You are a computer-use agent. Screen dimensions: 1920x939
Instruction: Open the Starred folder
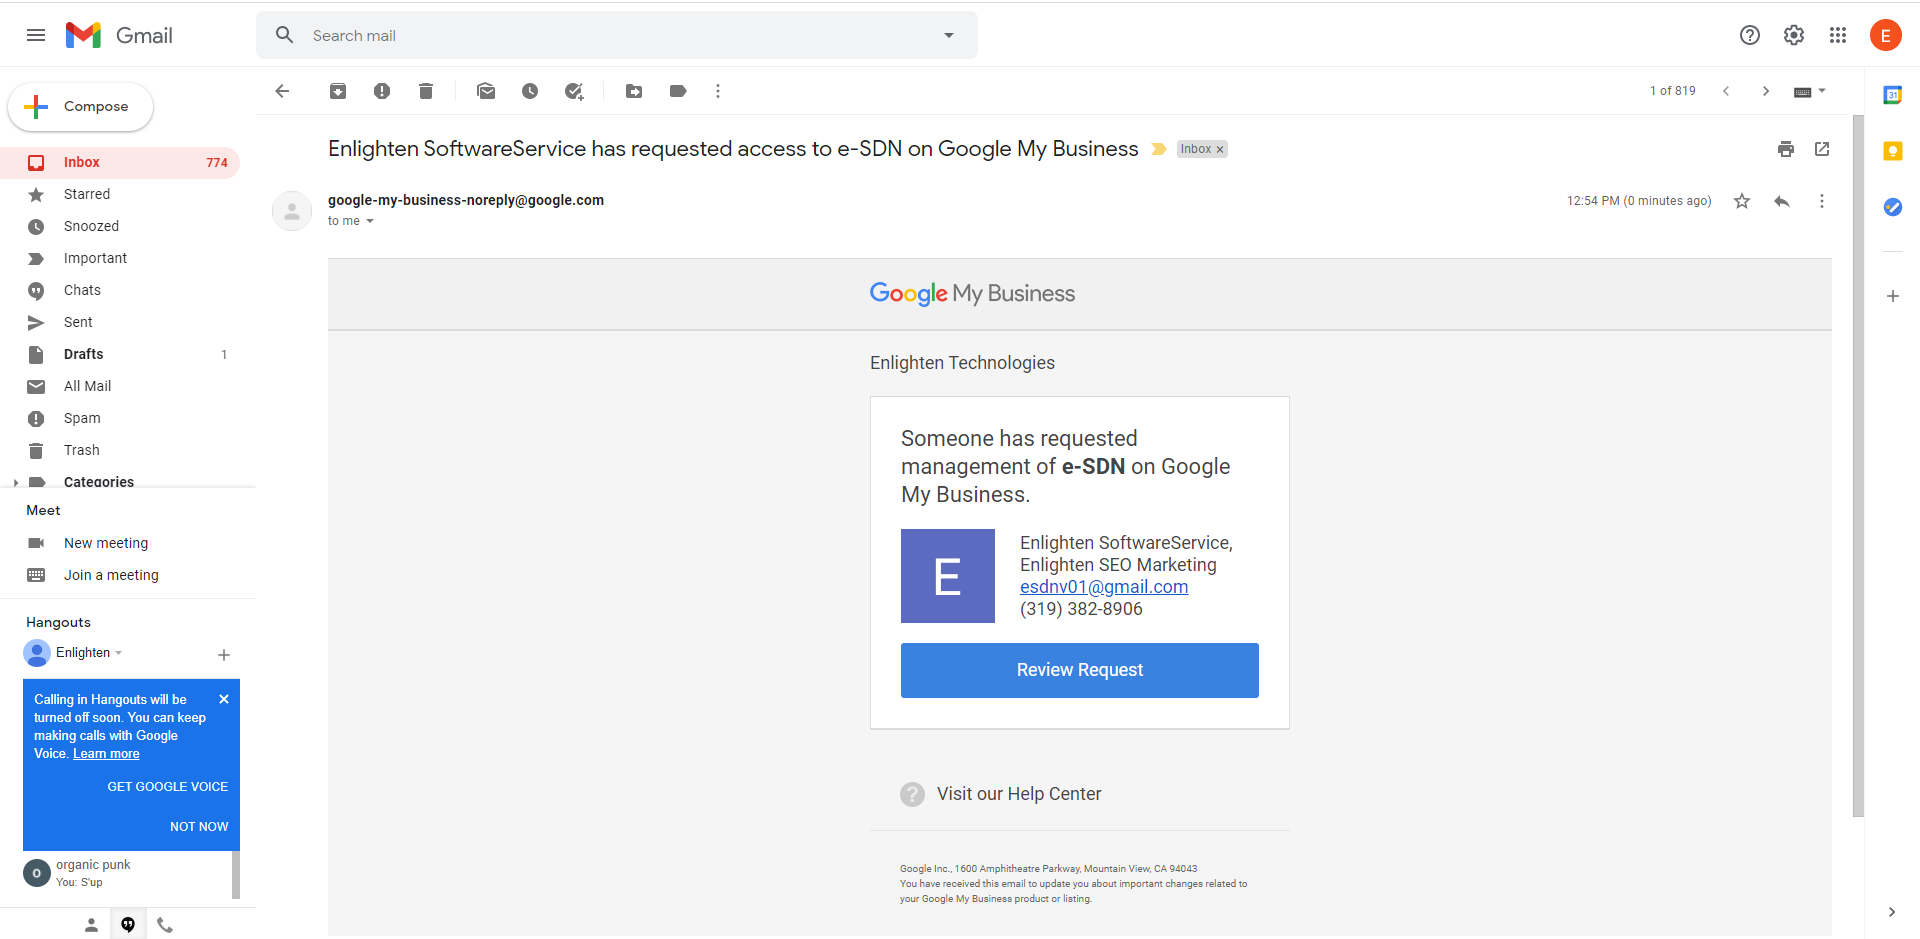pyautogui.click(x=120, y=194)
